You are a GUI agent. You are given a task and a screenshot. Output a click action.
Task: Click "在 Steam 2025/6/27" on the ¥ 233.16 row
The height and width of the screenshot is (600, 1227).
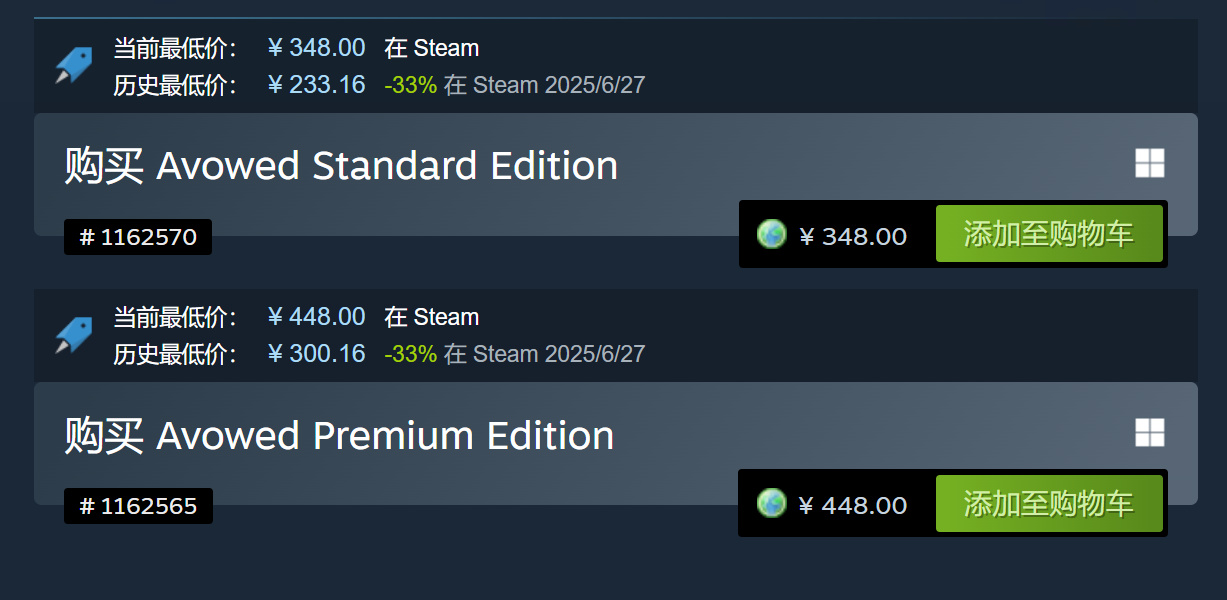[545, 85]
